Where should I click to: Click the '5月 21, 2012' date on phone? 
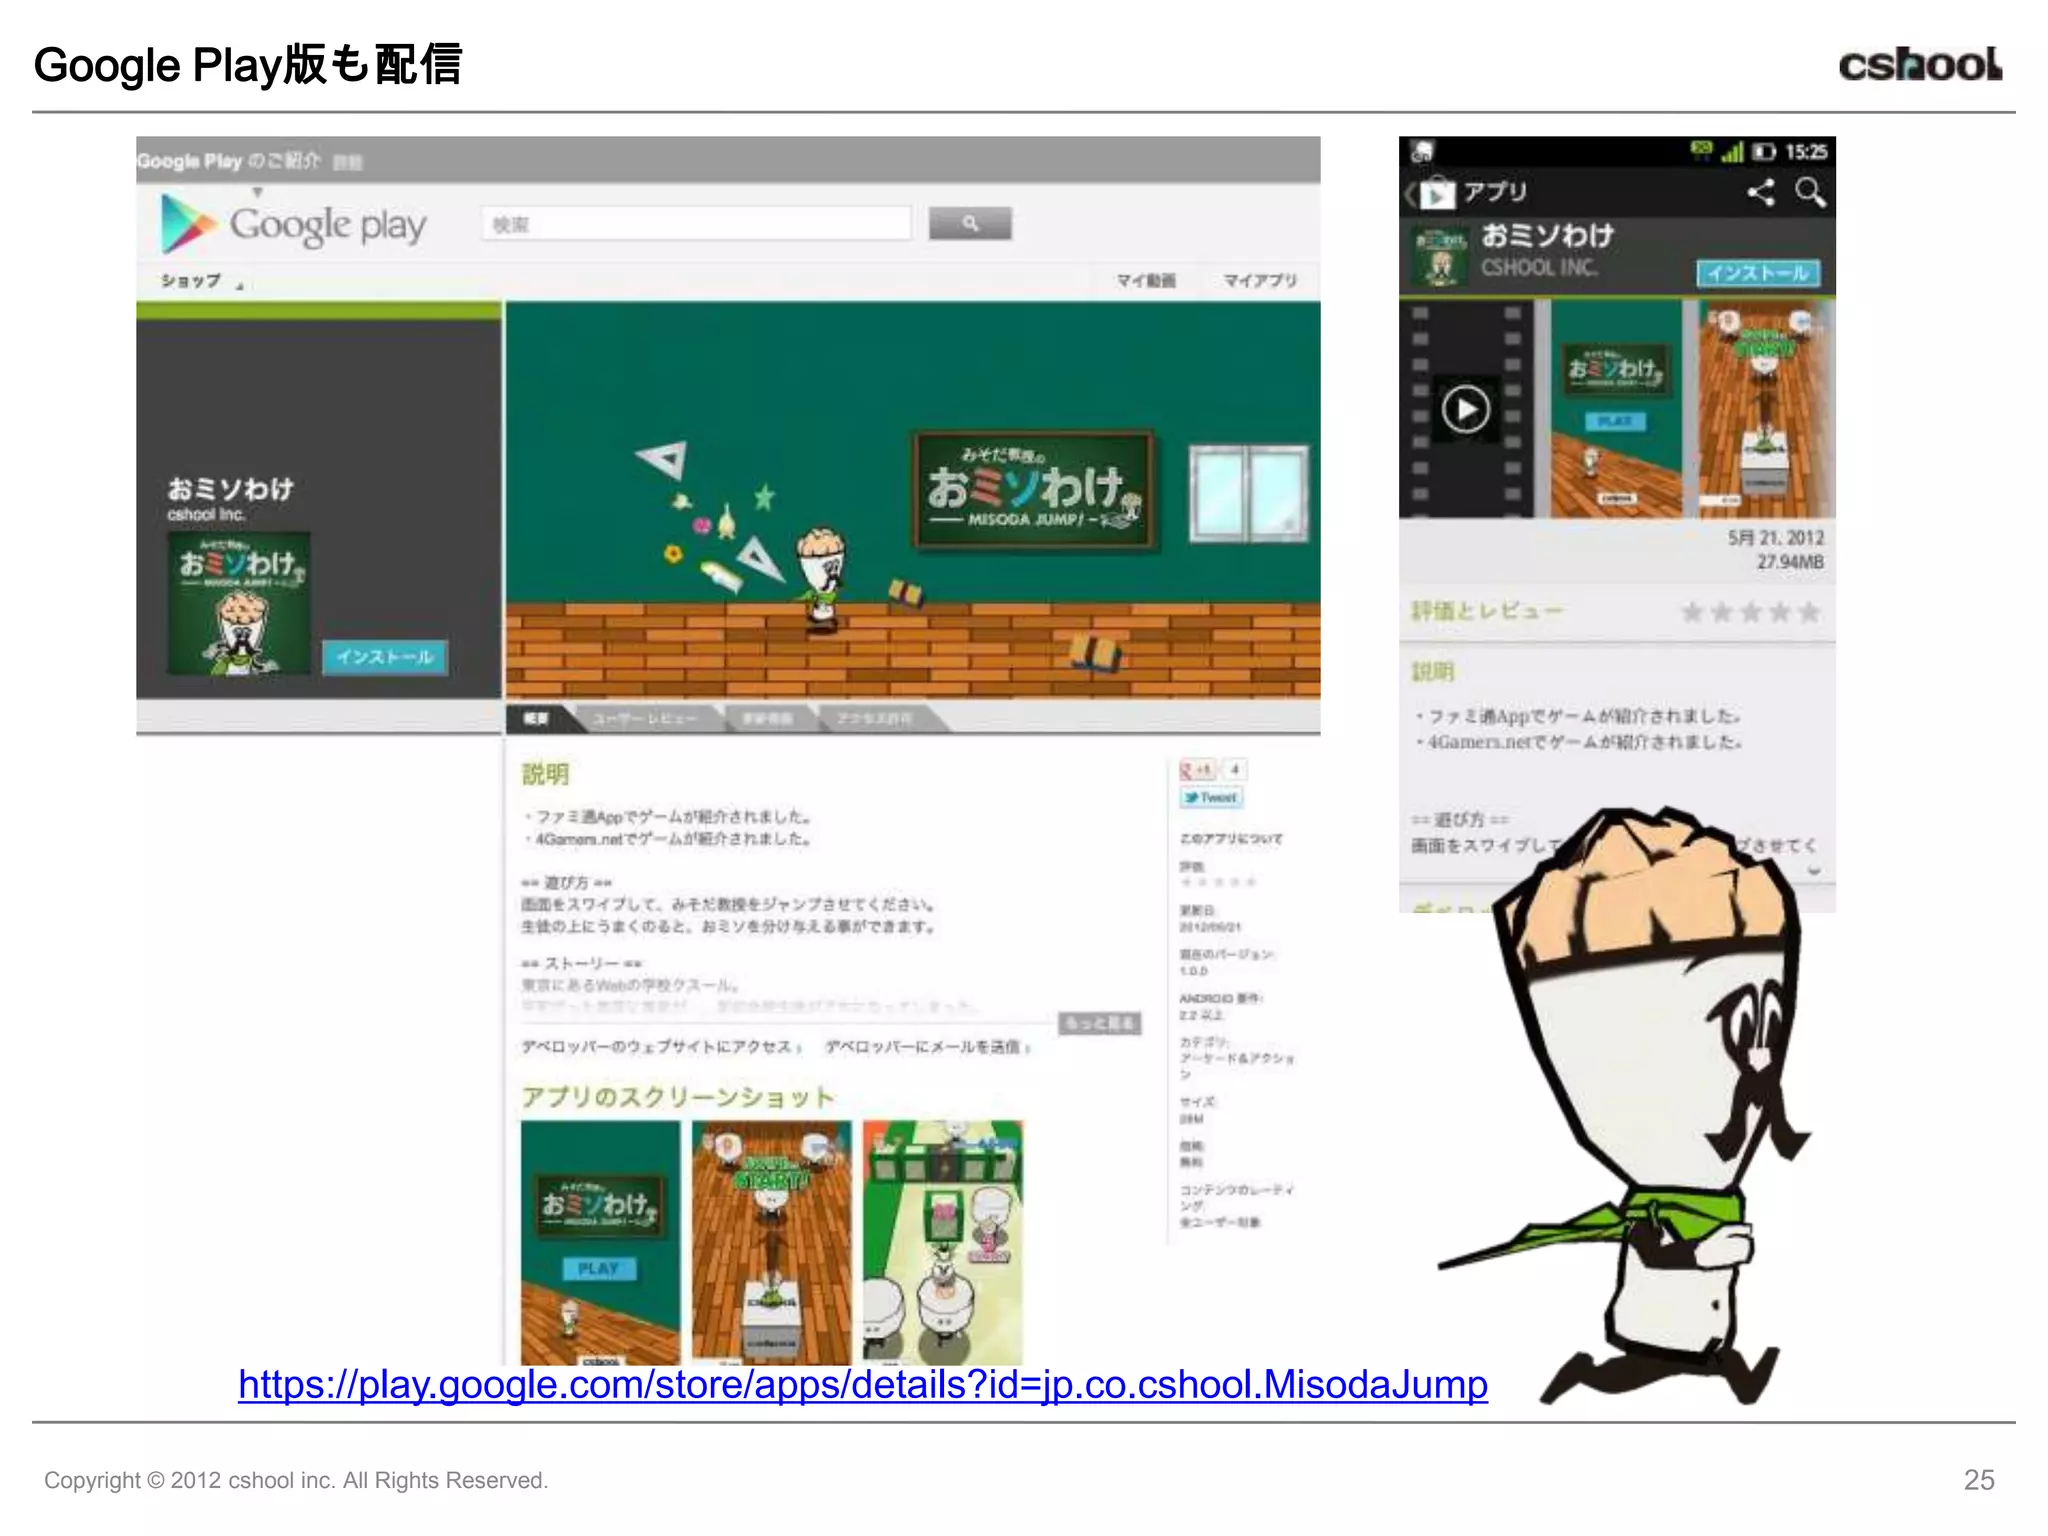(x=1776, y=538)
